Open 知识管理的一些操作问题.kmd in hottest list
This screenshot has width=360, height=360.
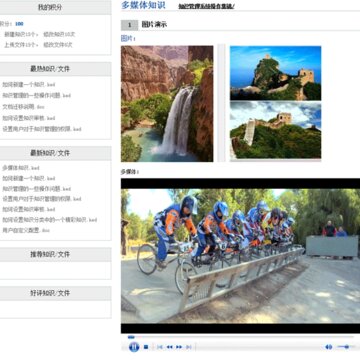[x=37, y=96]
